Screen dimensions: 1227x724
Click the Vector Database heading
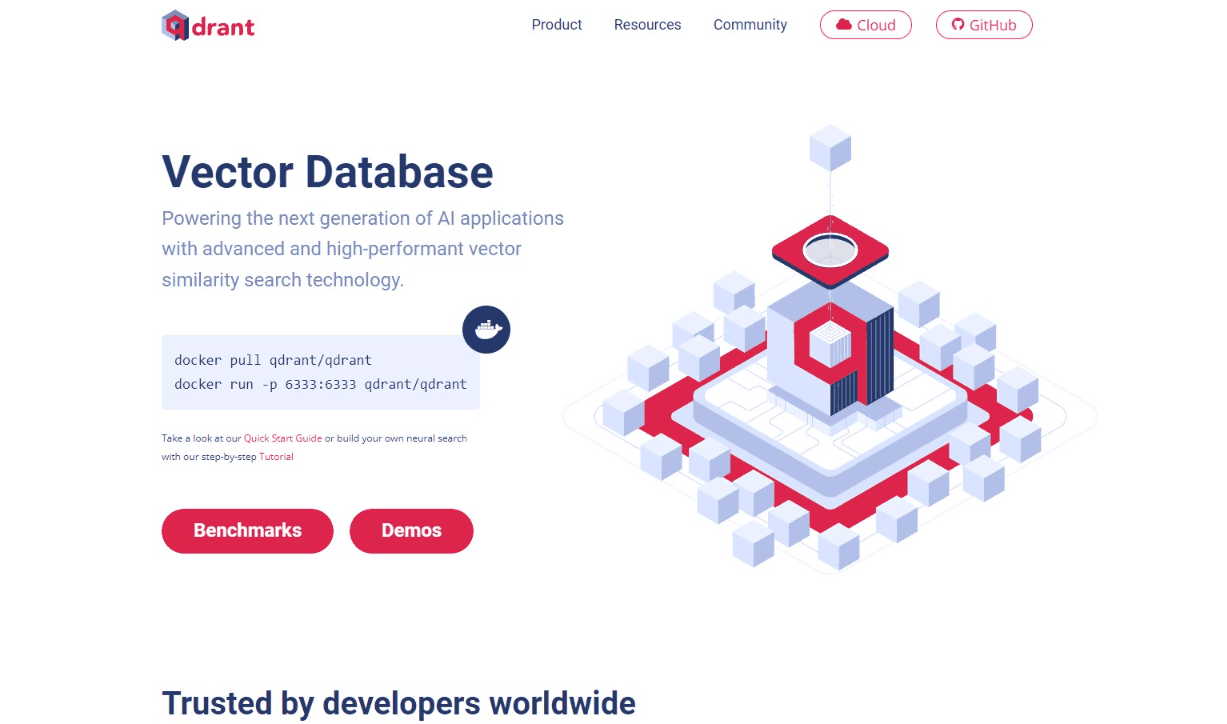click(x=327, y=172)
